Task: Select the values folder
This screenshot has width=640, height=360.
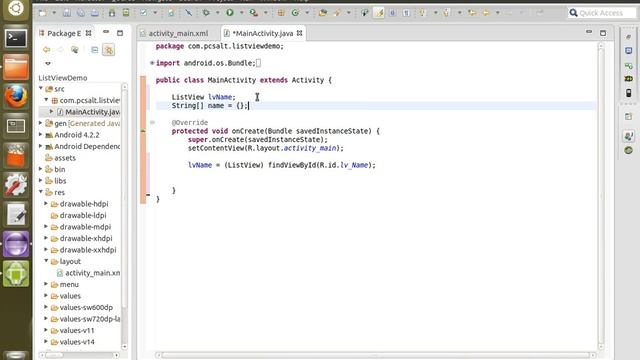Action: point(66,296)
